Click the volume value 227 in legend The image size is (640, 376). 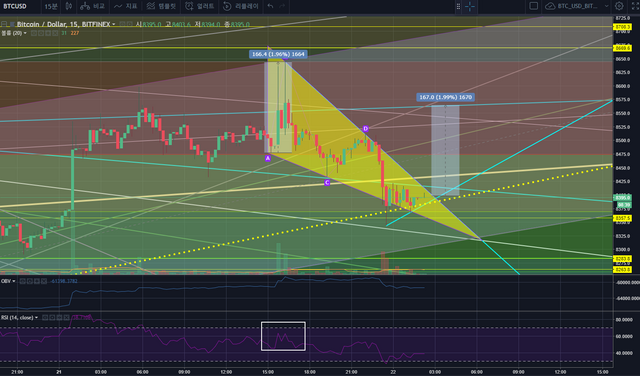tap(75, 33)
